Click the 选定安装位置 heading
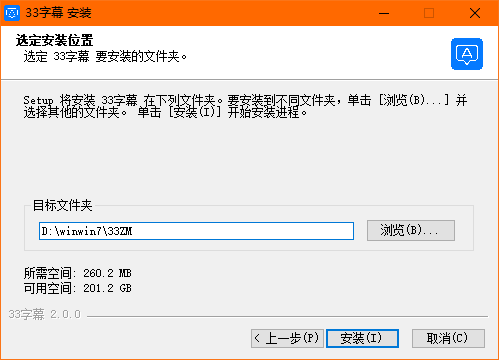This screenshot has height=360, width=499. tap(54, 40)
